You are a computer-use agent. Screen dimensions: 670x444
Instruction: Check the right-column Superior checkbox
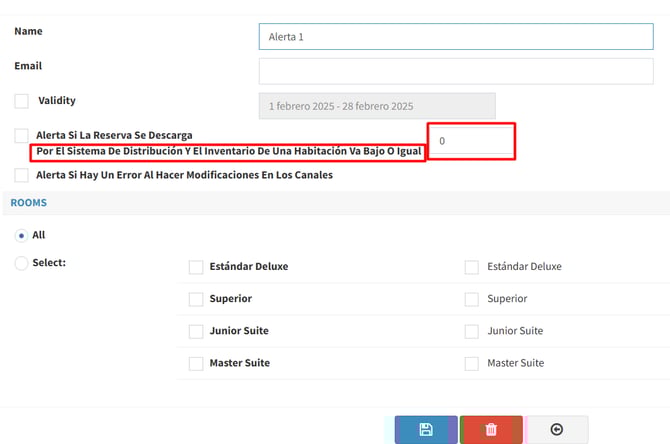(472, 299)
